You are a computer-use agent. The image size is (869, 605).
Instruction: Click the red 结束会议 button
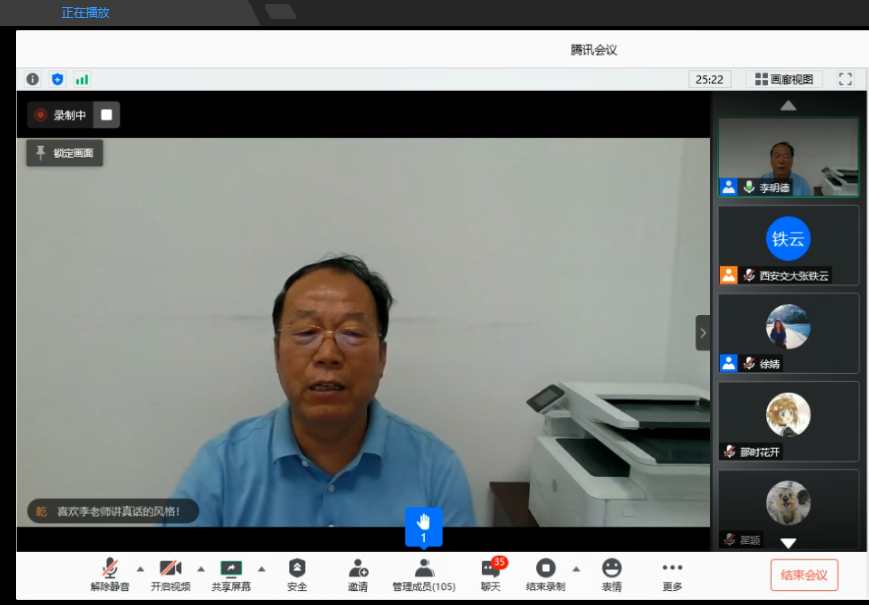[804, 575]
